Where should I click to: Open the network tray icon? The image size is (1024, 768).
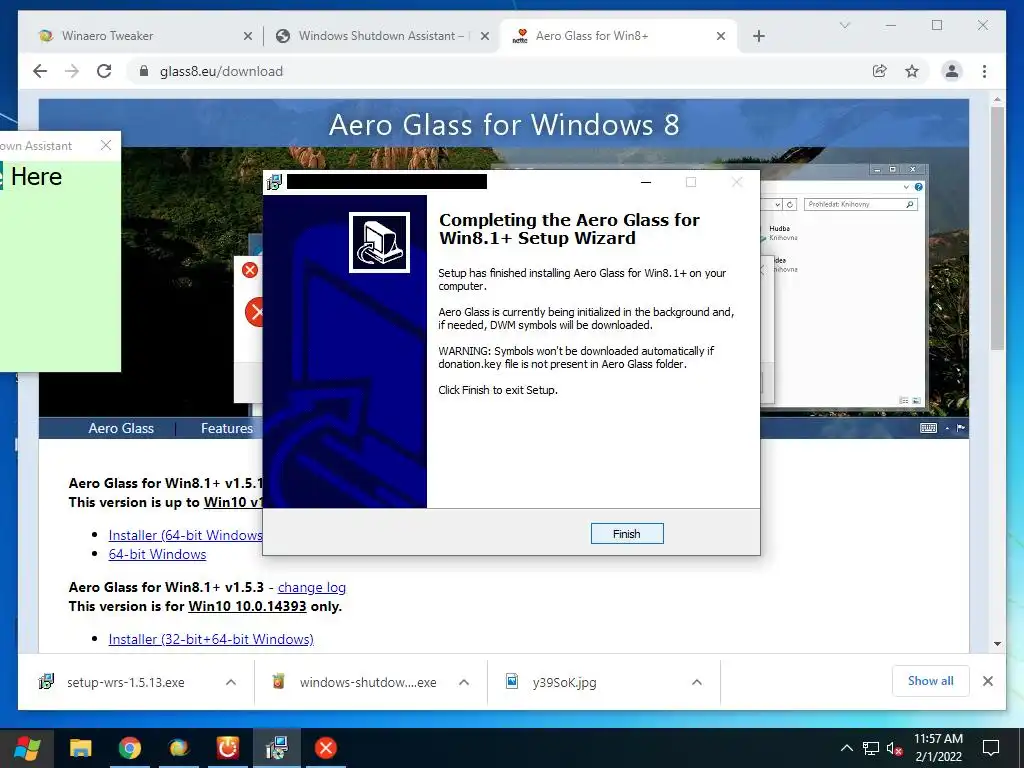(x=871, y=748)
